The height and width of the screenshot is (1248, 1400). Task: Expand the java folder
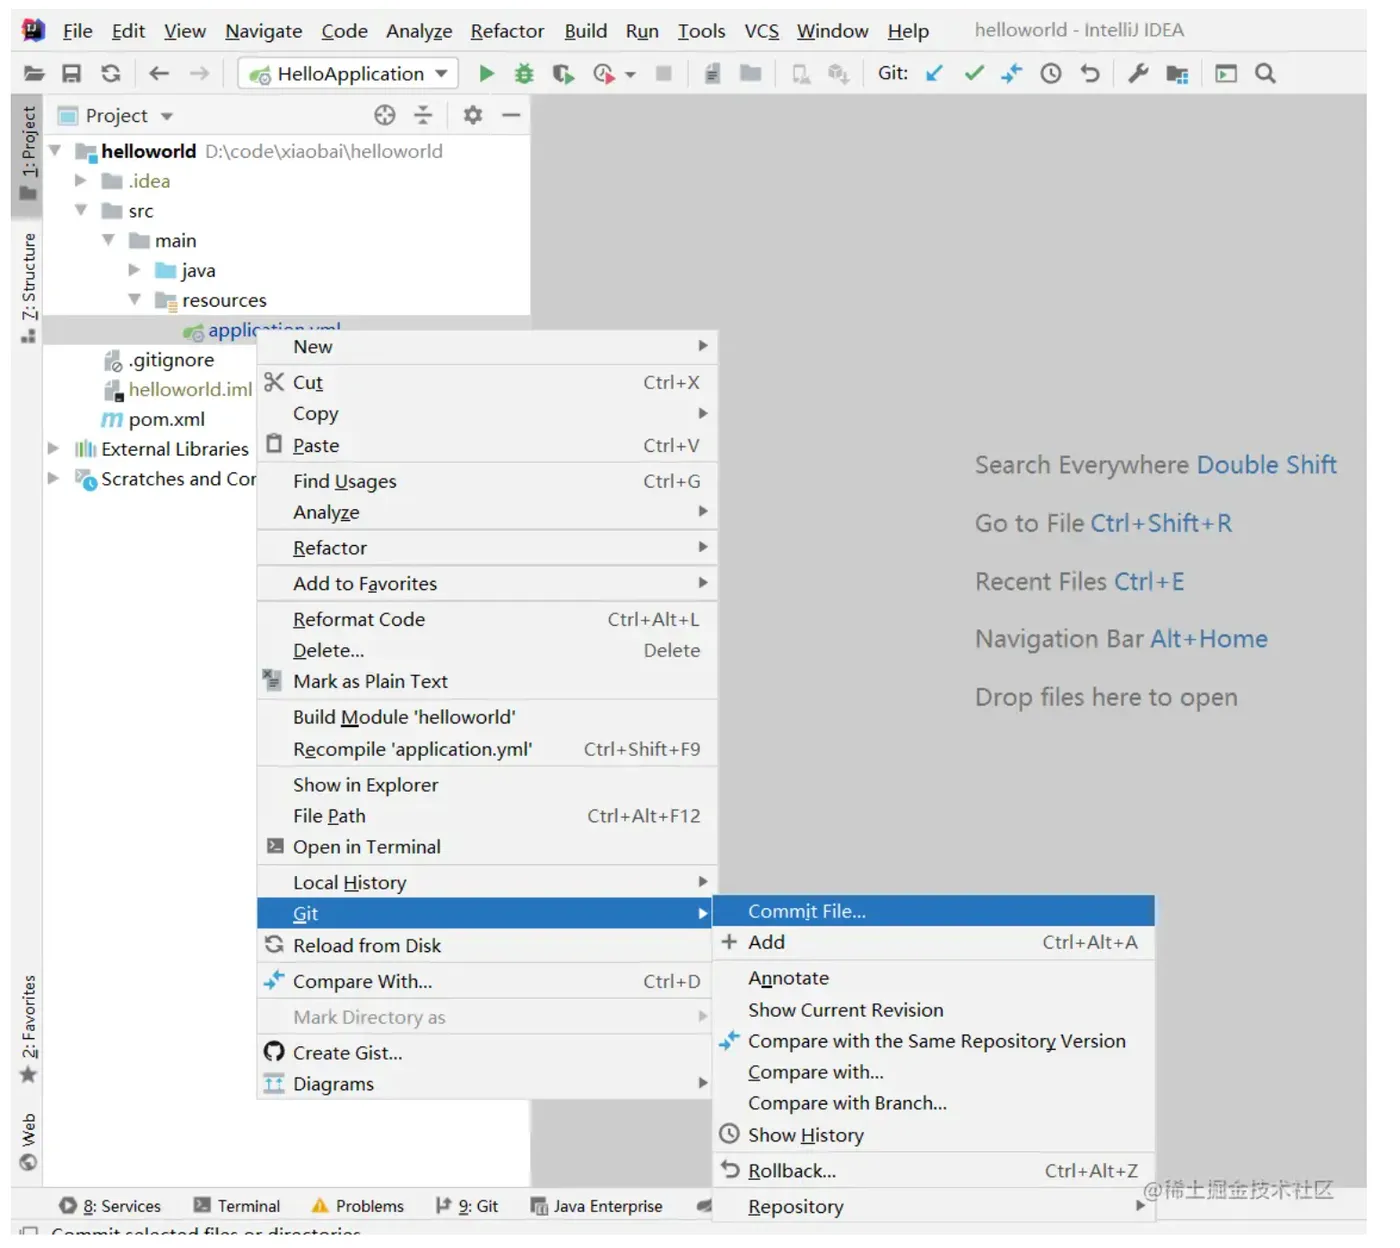point(135,271)
